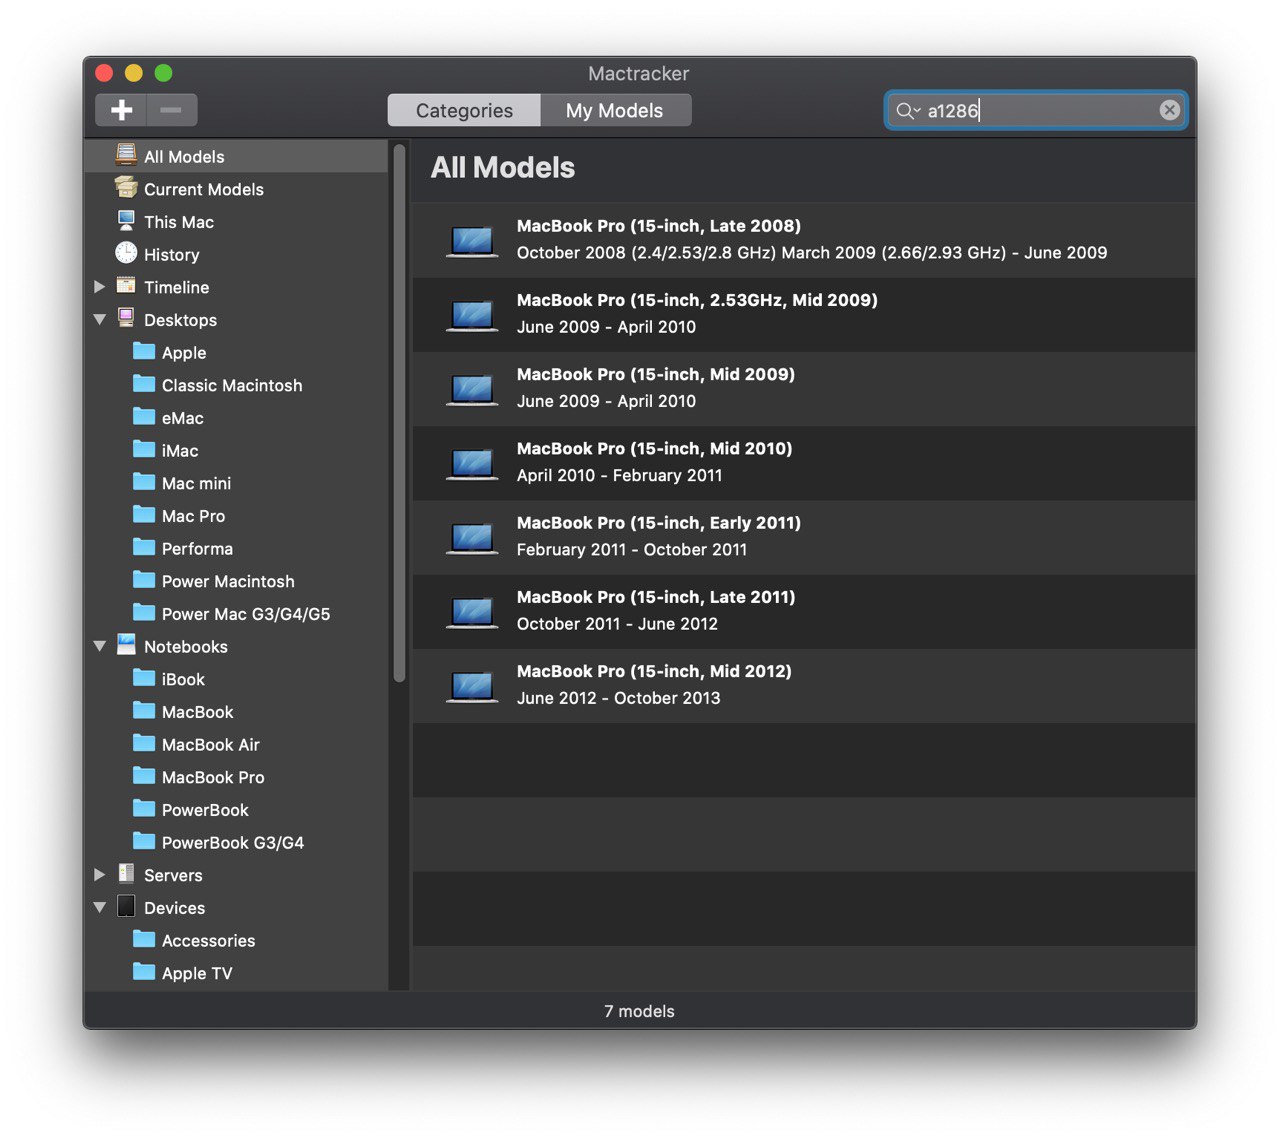Click the Performa folder icon
This screenshot has height=1139, width=1280.
(144, 547)
